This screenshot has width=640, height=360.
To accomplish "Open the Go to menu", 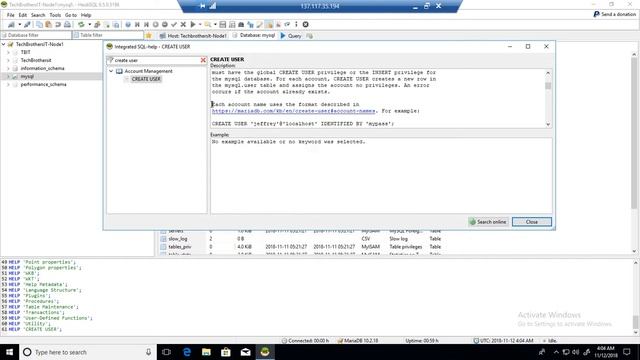I will [71, 15].
